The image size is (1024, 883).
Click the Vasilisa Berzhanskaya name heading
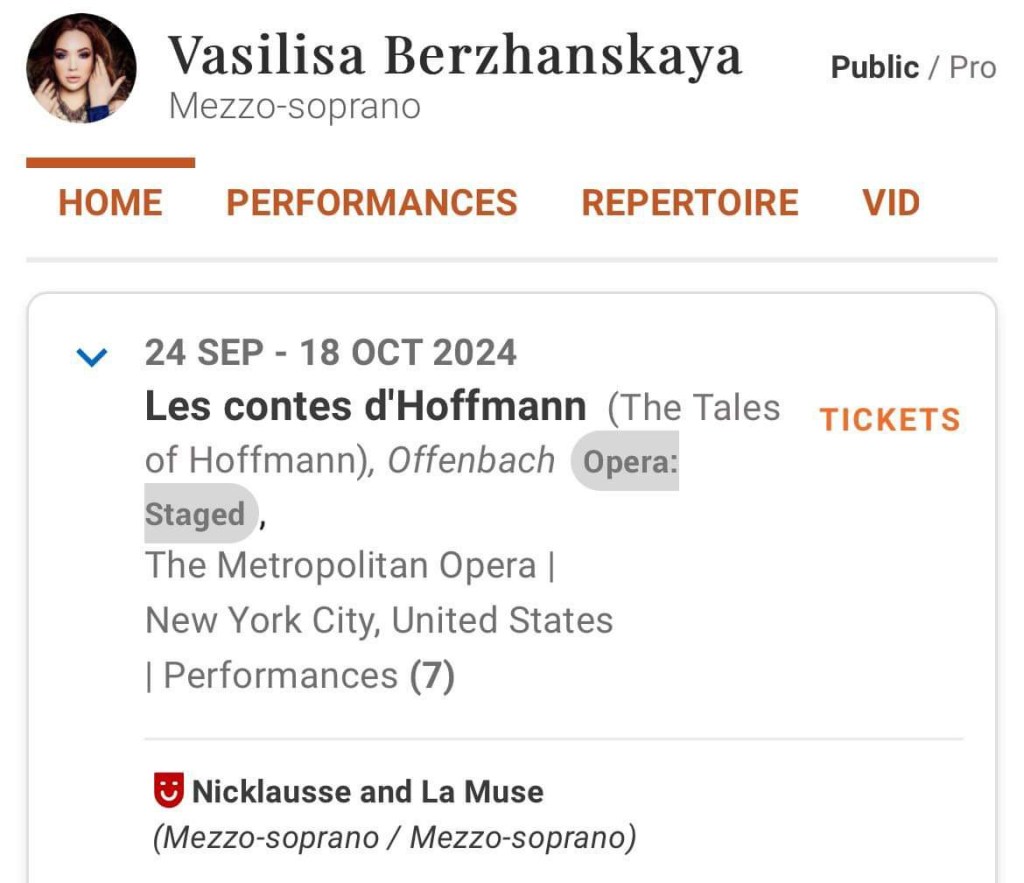coord(455,55)
